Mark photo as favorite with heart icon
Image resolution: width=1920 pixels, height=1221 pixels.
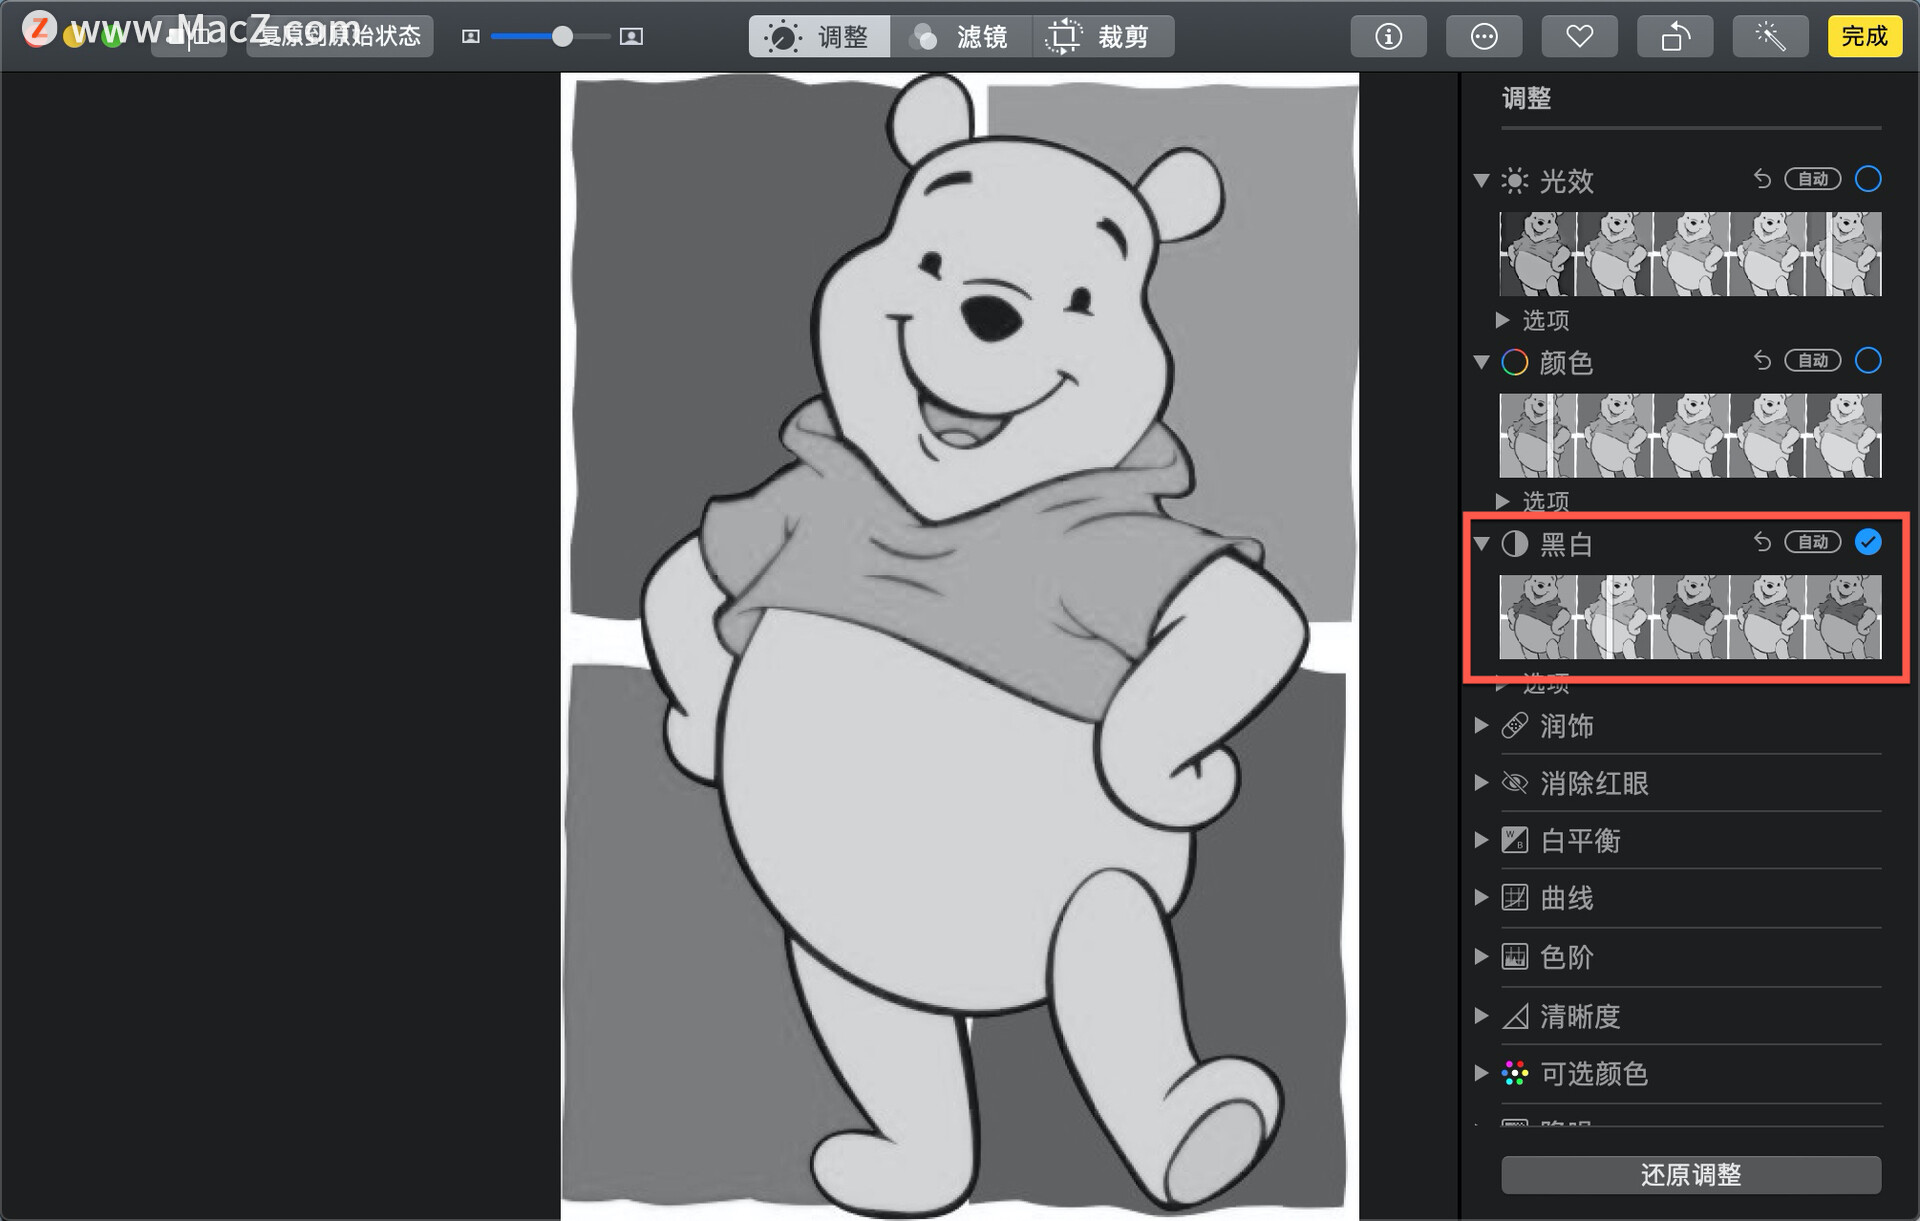[1579, 37]
